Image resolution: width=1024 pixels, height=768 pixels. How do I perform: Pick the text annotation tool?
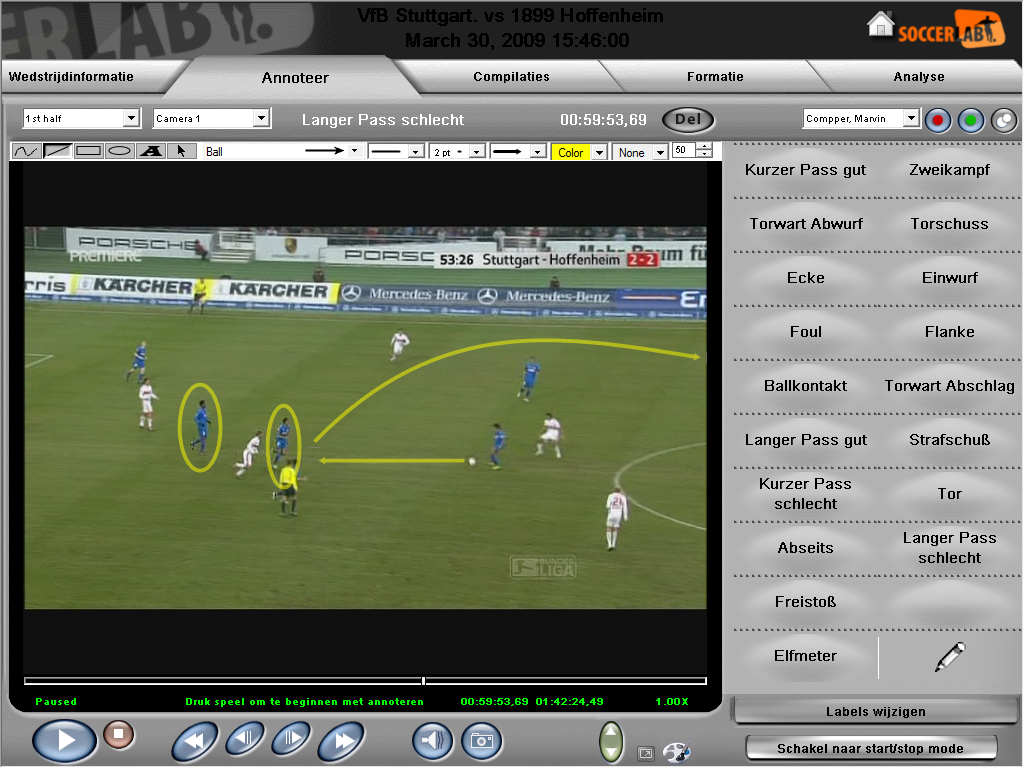coord(150,152)
